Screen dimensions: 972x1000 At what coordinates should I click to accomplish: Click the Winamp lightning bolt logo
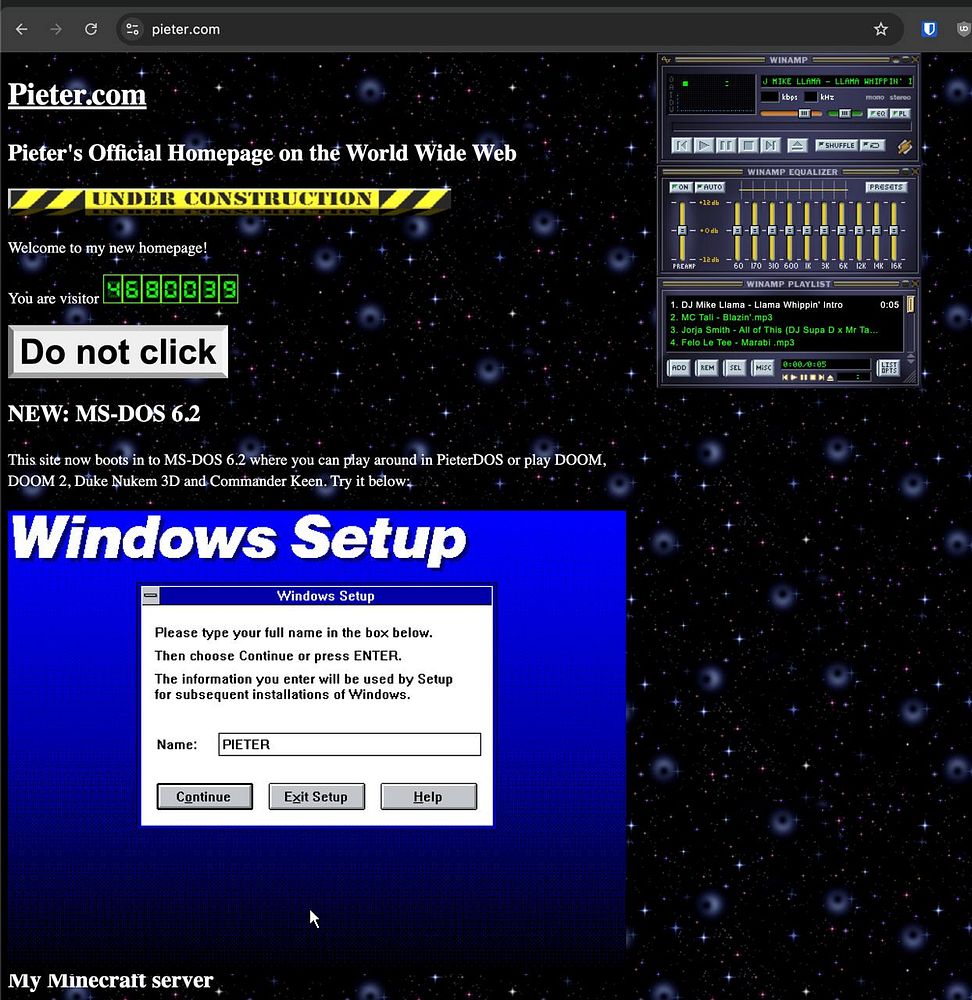905,147
